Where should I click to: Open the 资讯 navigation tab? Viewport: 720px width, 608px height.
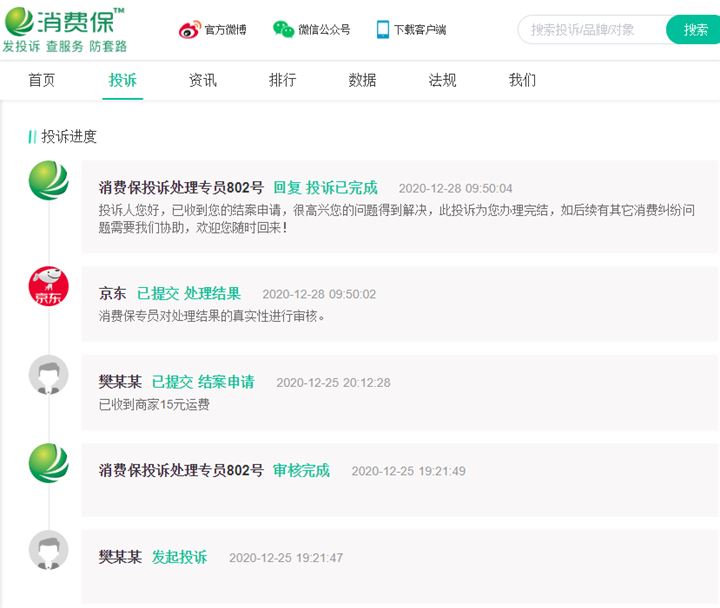[x=202, y=80]
